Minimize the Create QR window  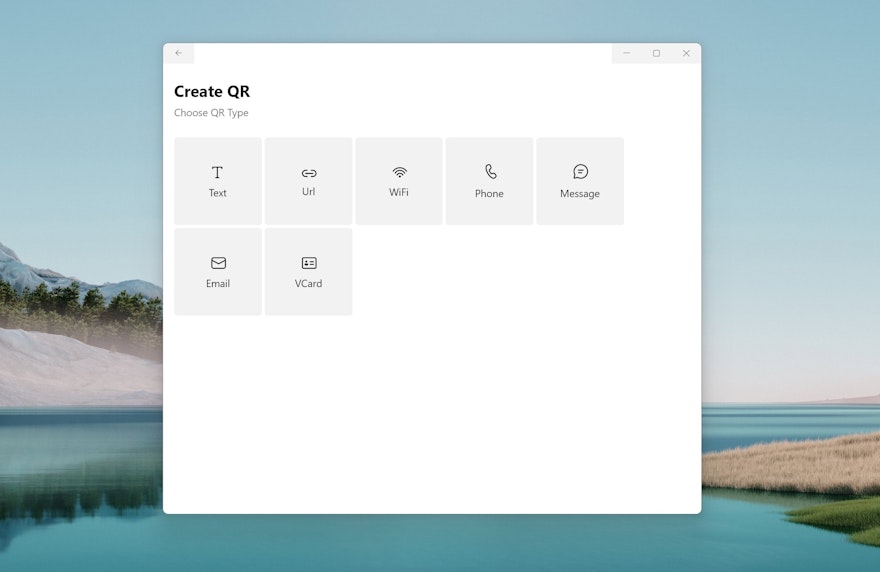point(626,53)
